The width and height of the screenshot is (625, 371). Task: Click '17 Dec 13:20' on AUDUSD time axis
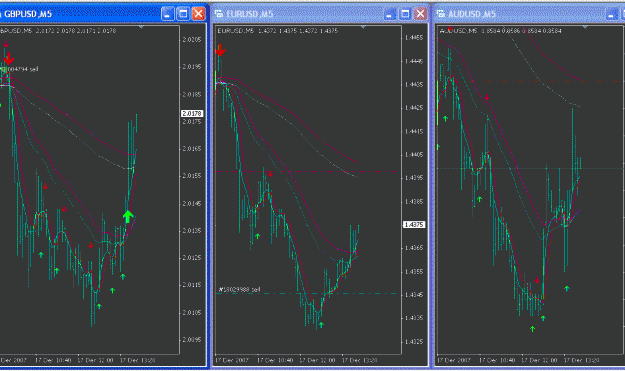(x=581, y=360)
